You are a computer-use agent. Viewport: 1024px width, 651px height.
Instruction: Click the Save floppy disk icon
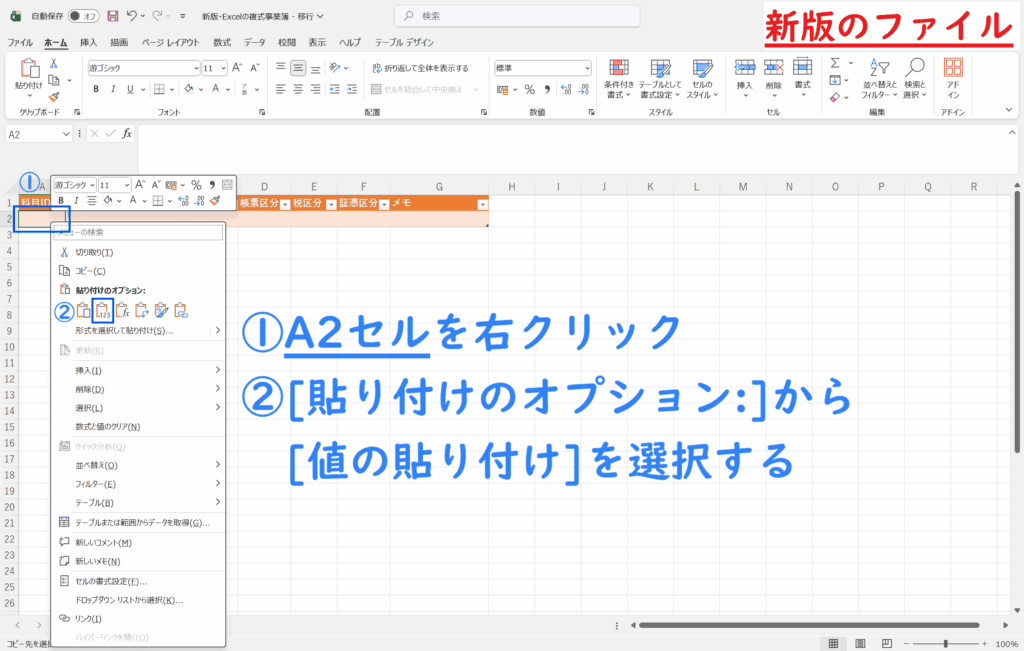(x=113, y=17)
